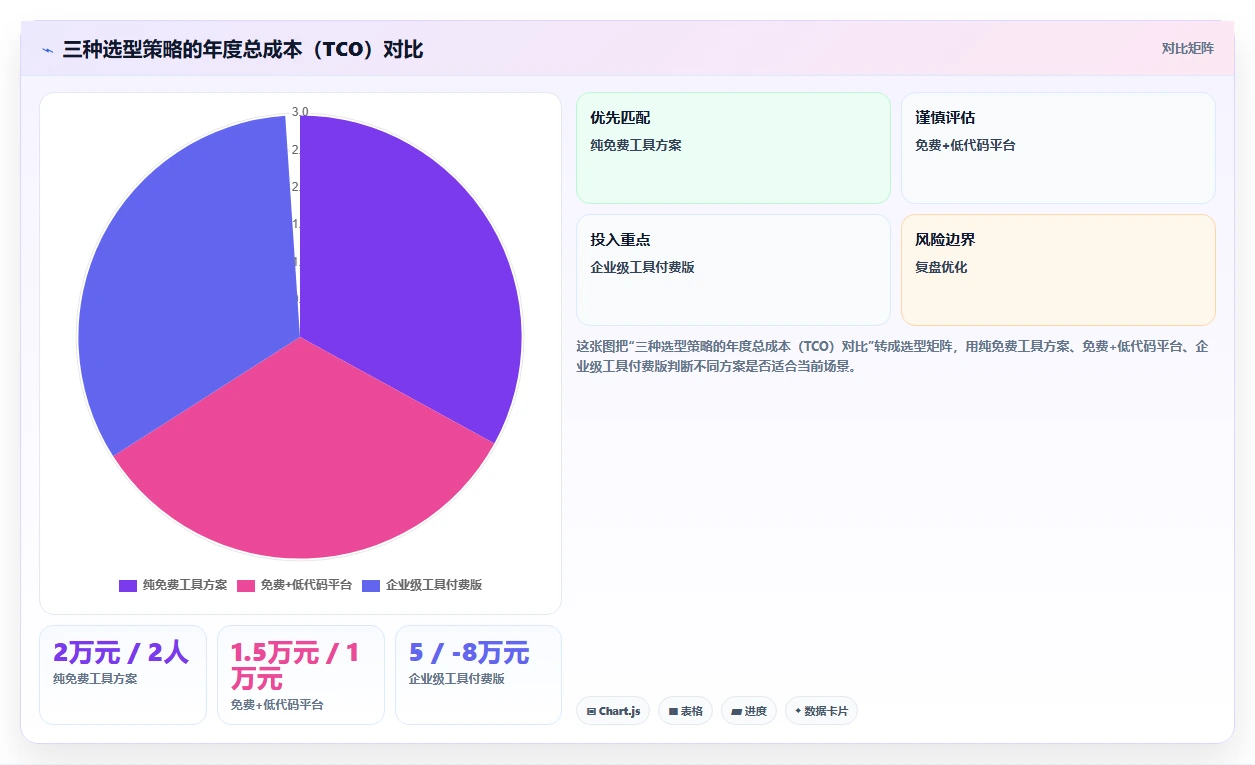Click the 3.0 axis label atop chart
Image resolution: width=1255 pixels, height=765 pixels.
300,111
